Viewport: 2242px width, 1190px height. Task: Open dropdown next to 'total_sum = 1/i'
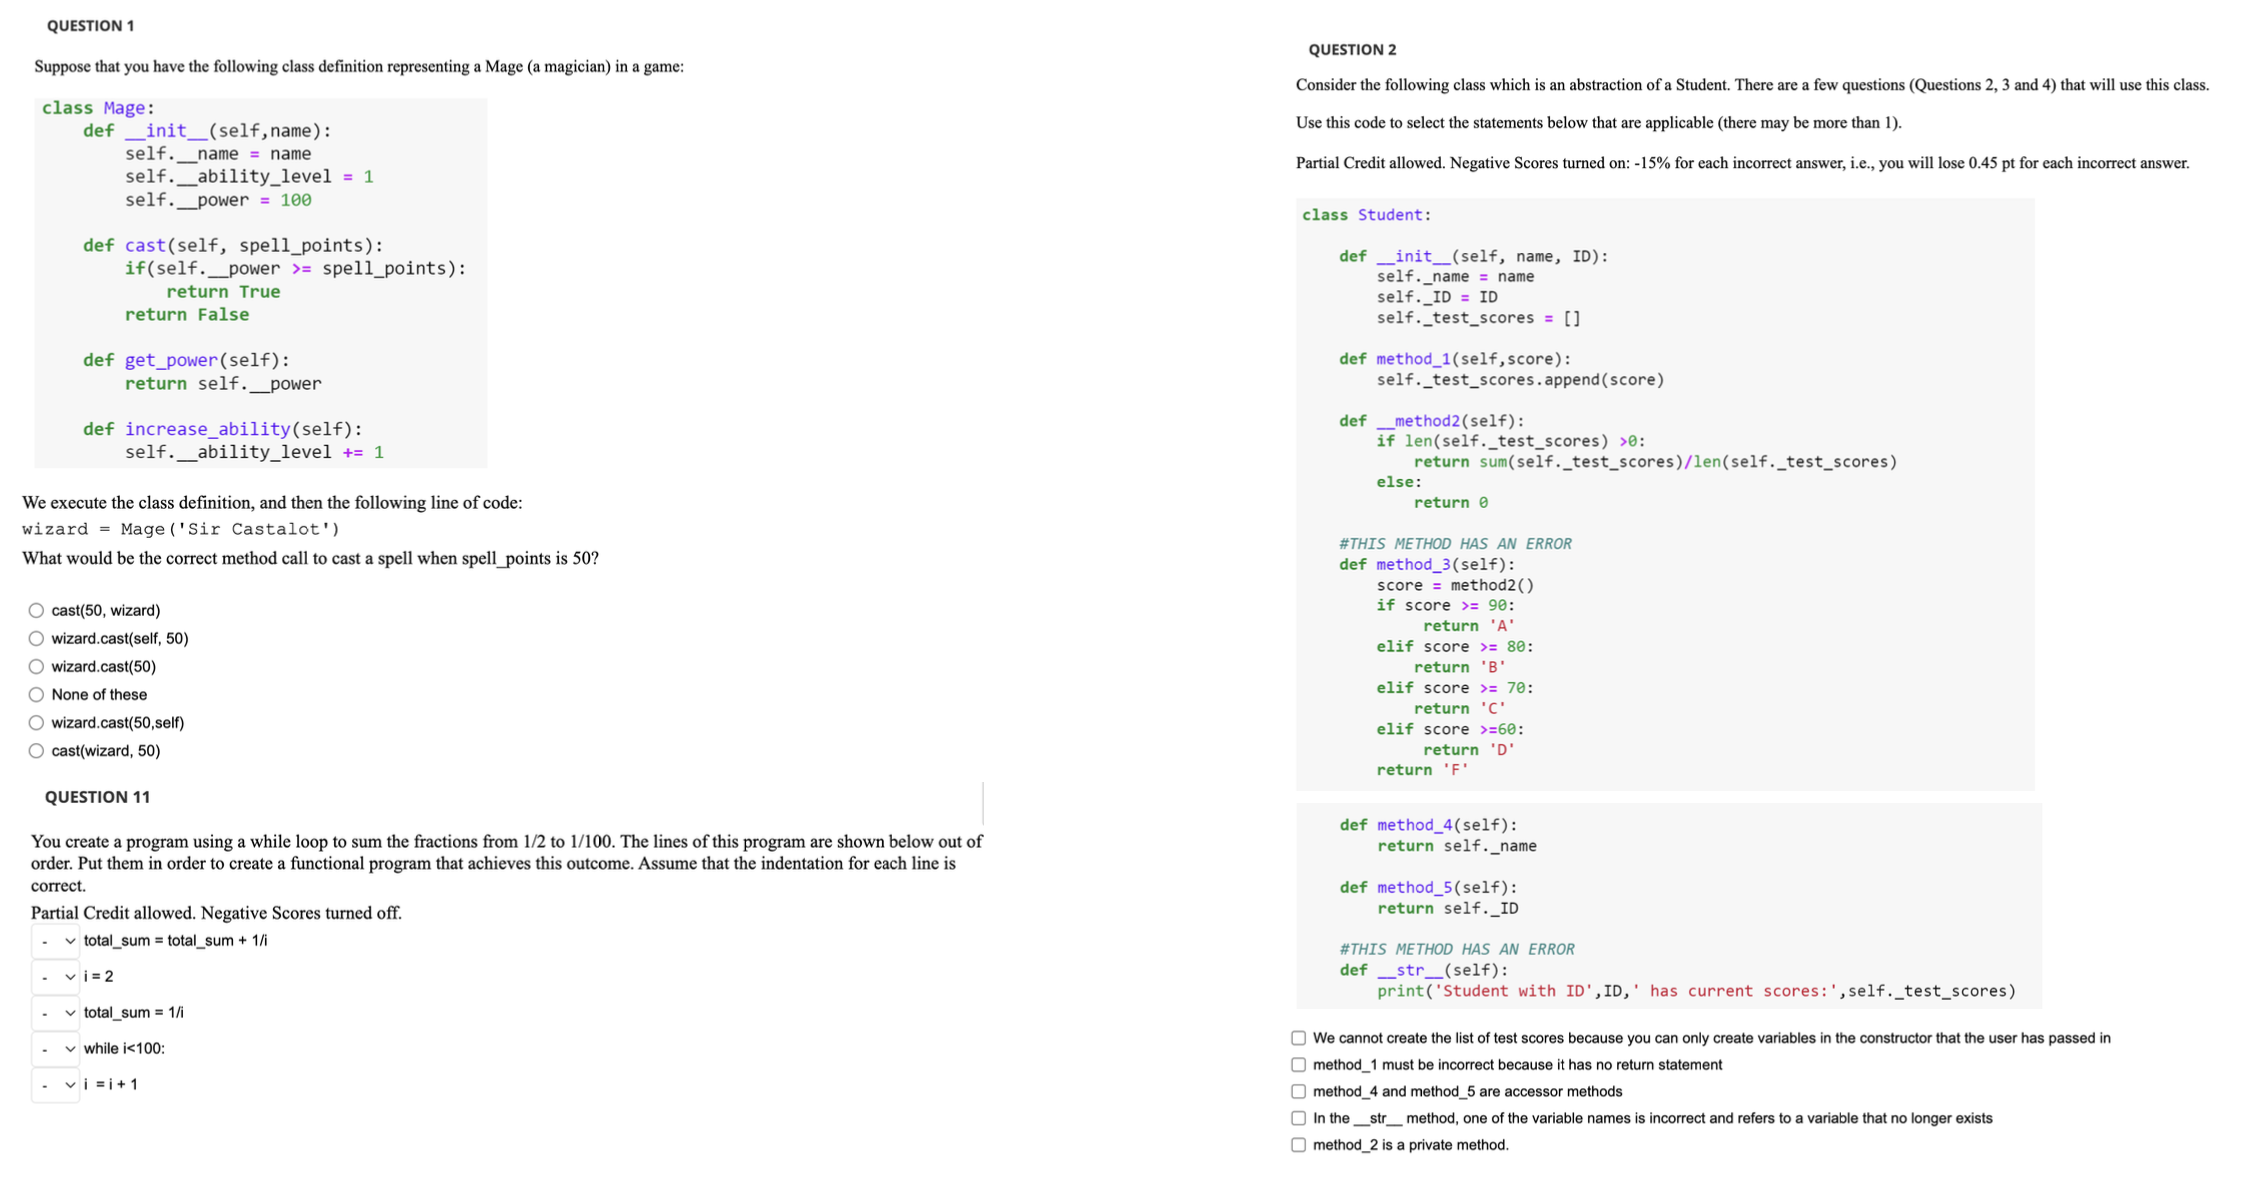[x=56, y=1013]
